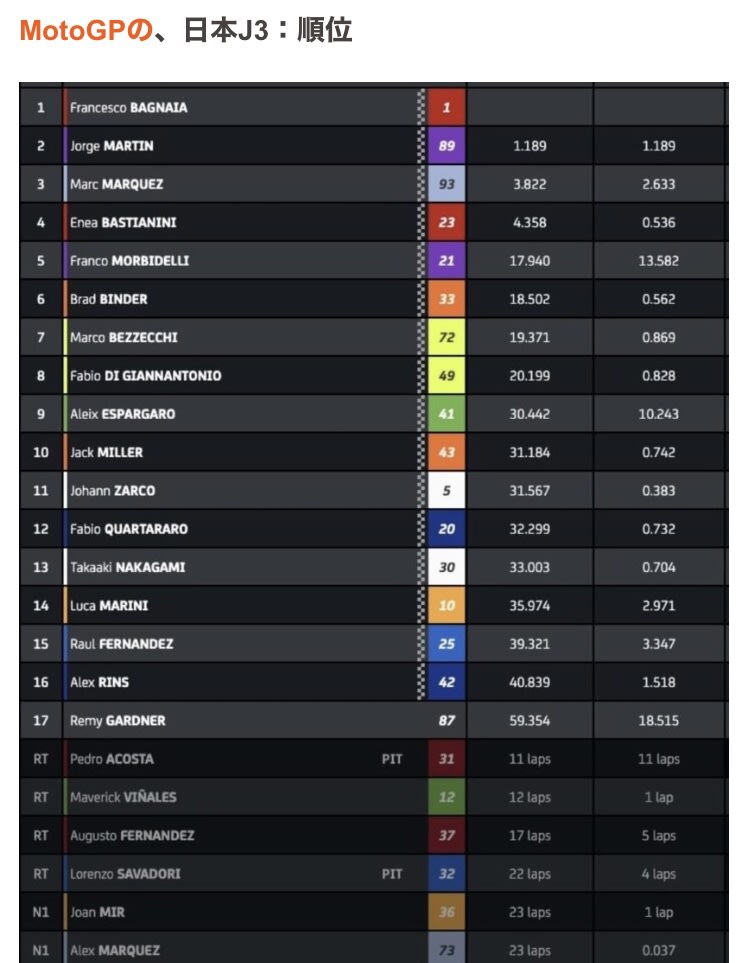Click purple number 89 badge
Image resolution: width=749 pixels, height=963 pixels.
[x=446, y=146]
